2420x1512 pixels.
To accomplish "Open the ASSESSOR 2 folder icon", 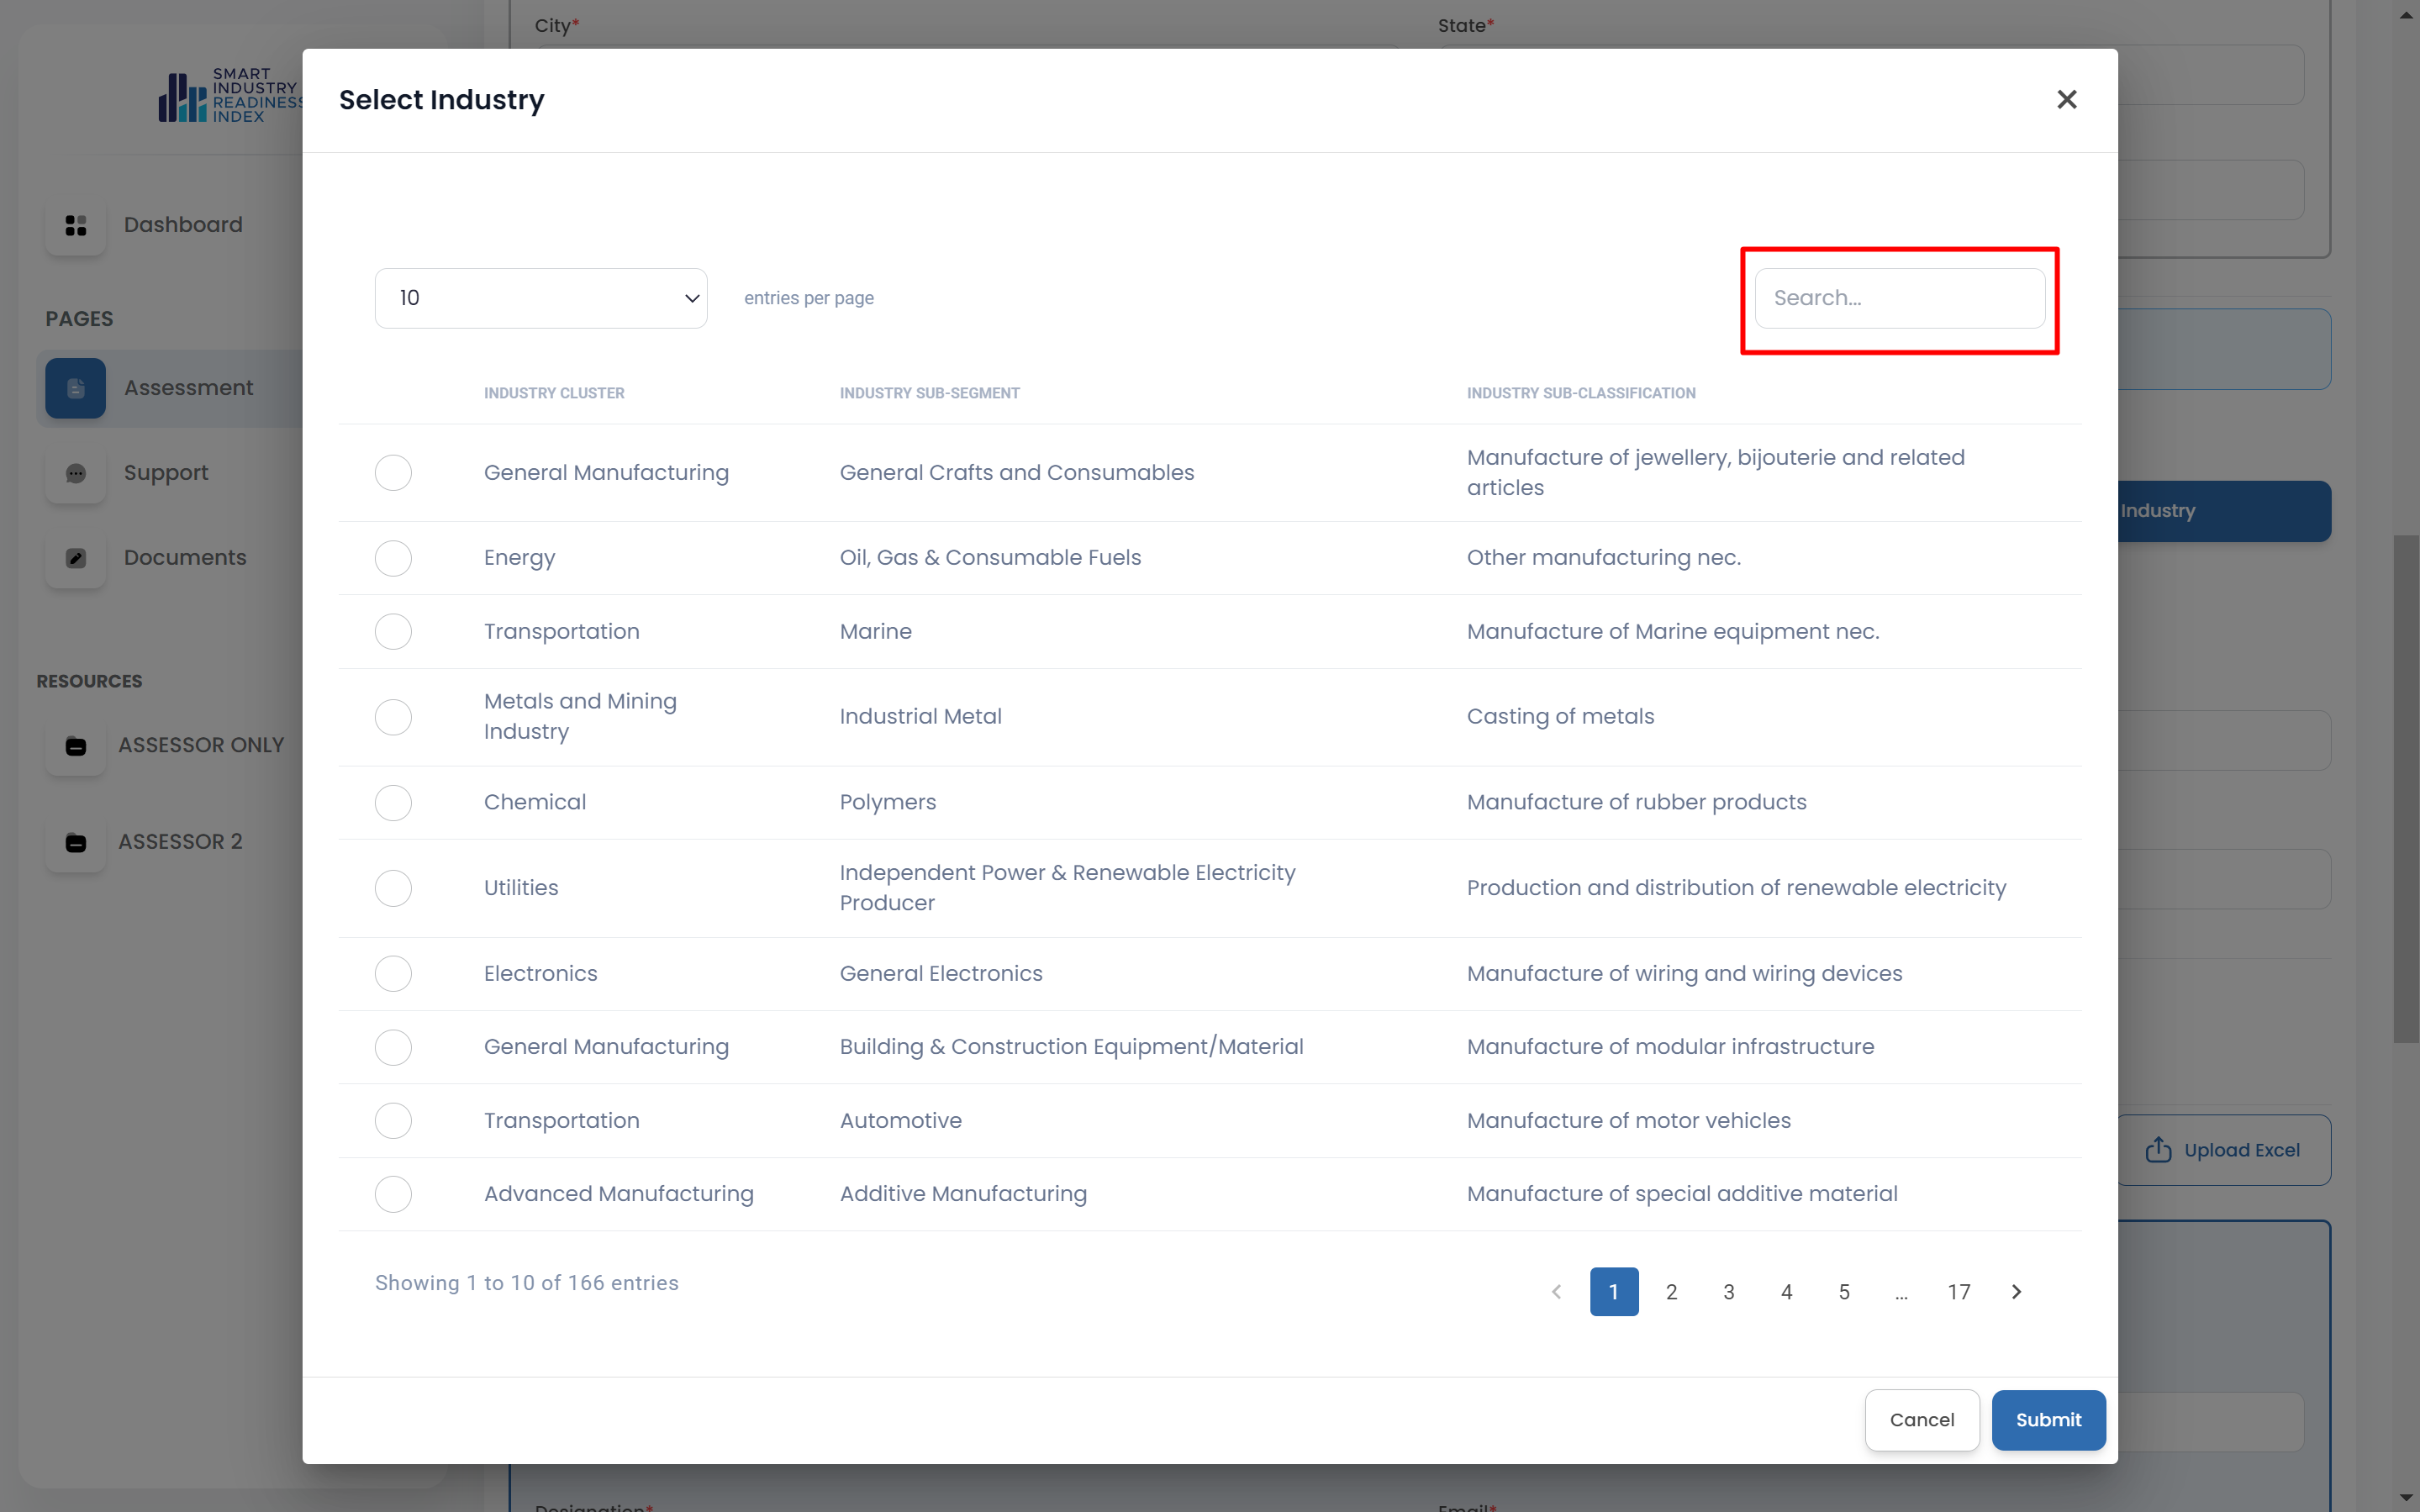I will (76, 843).
